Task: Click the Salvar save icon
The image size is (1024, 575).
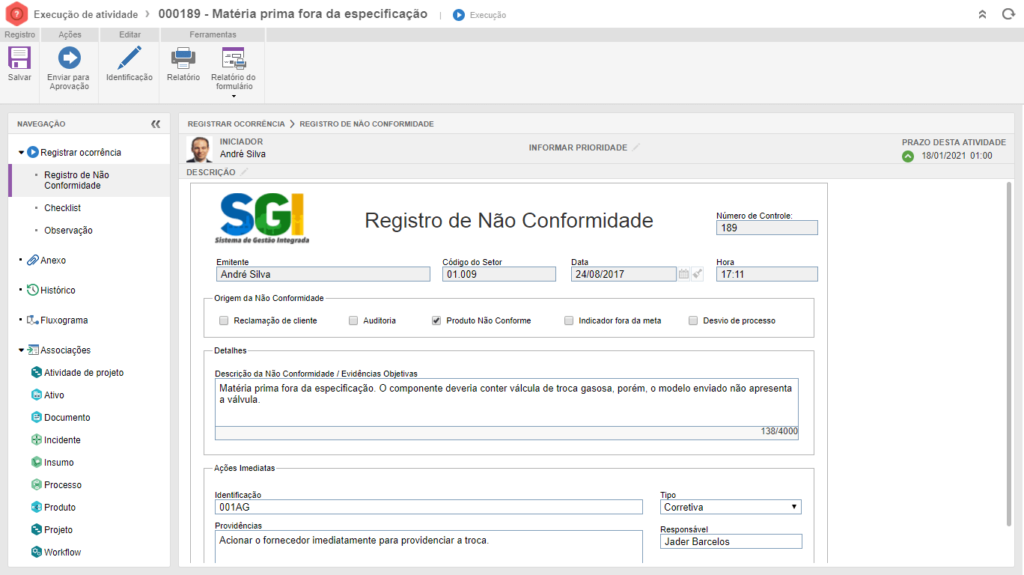Action: click(x=19, y=59)
